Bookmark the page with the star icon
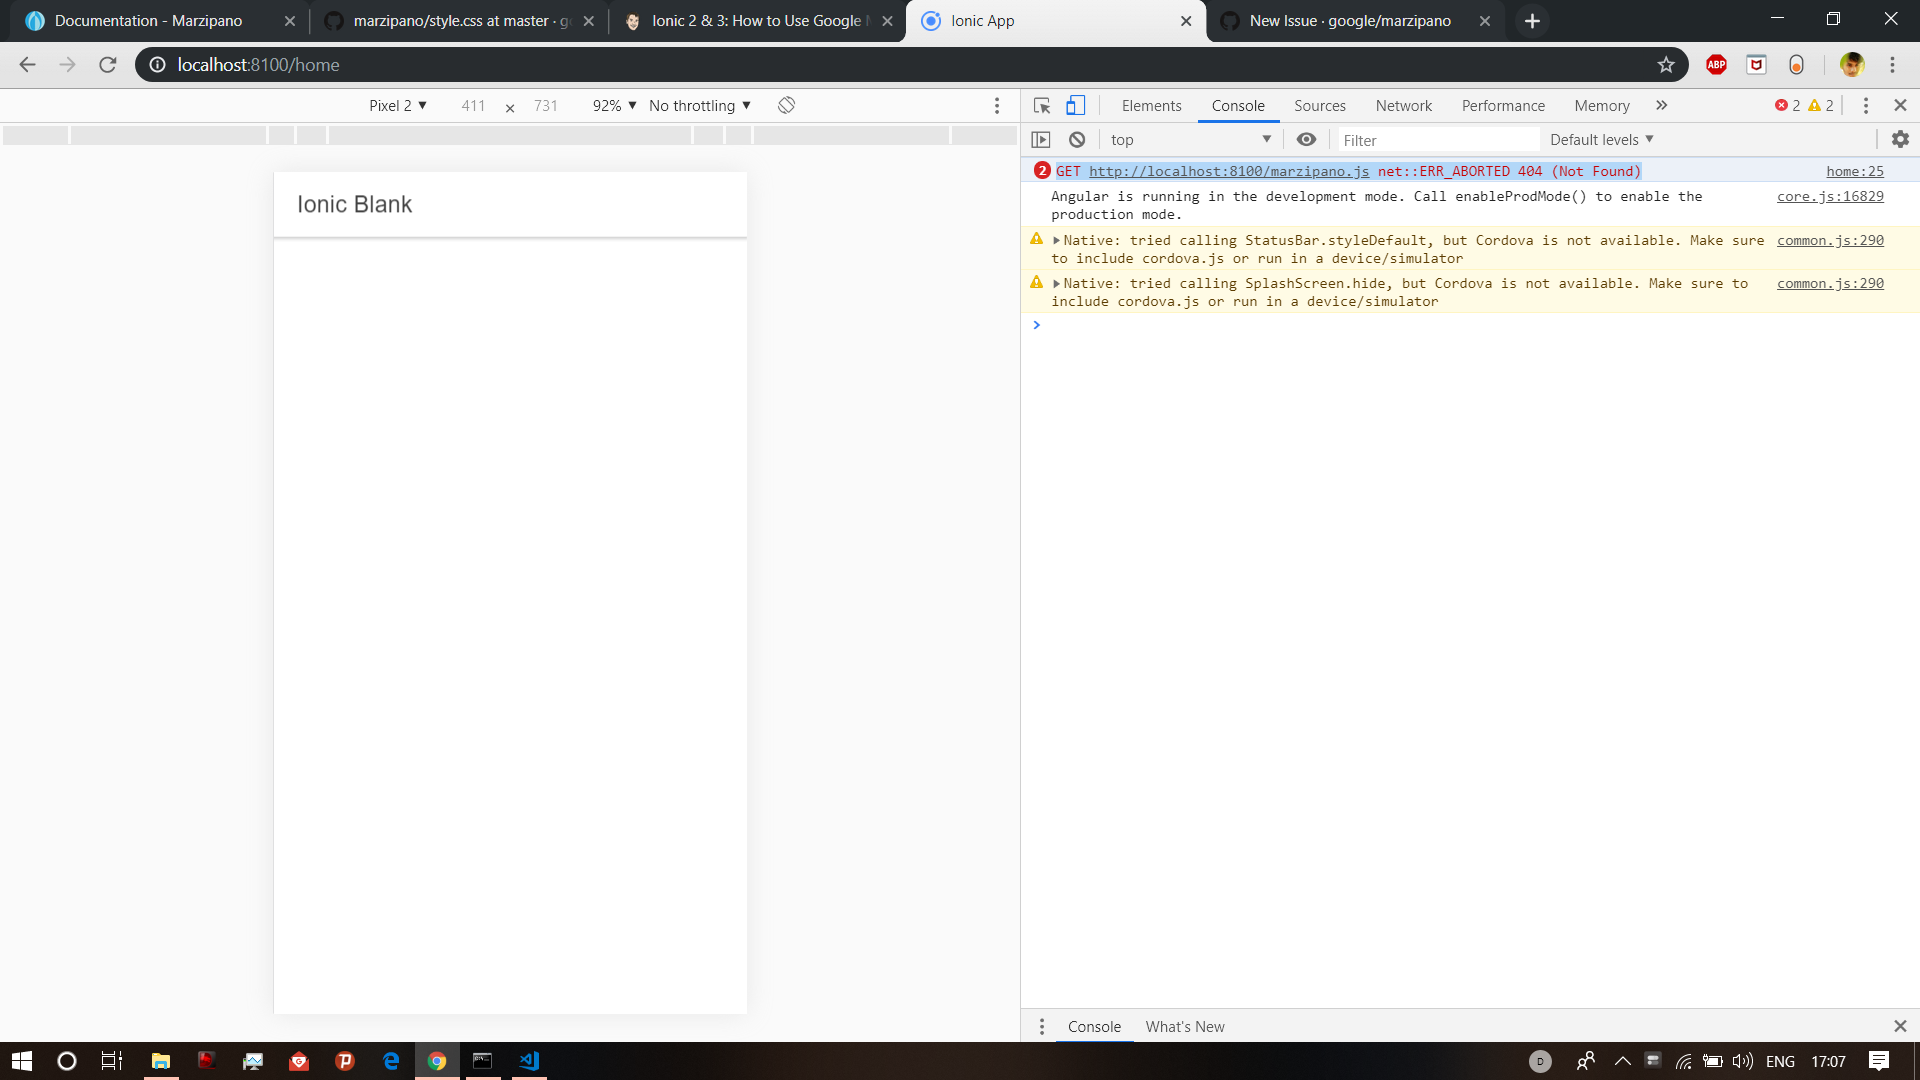 click(x=1666, y=65)
